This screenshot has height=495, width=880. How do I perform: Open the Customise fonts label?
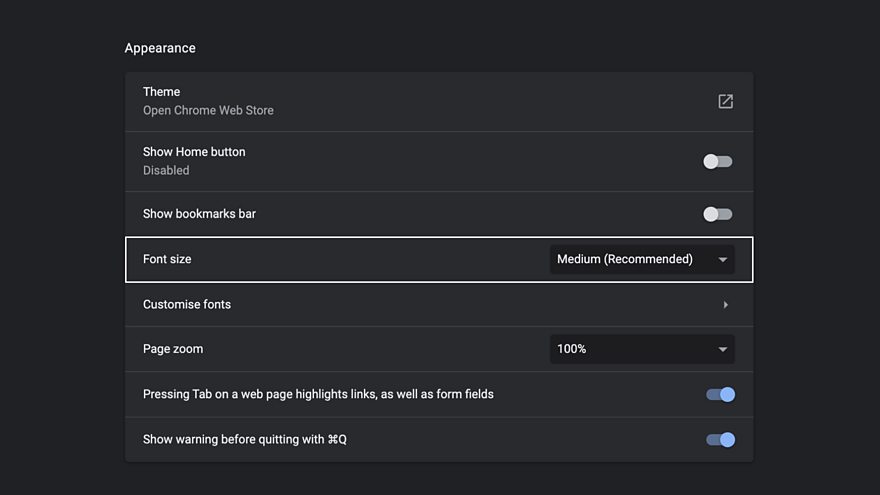tap(187, 304)
